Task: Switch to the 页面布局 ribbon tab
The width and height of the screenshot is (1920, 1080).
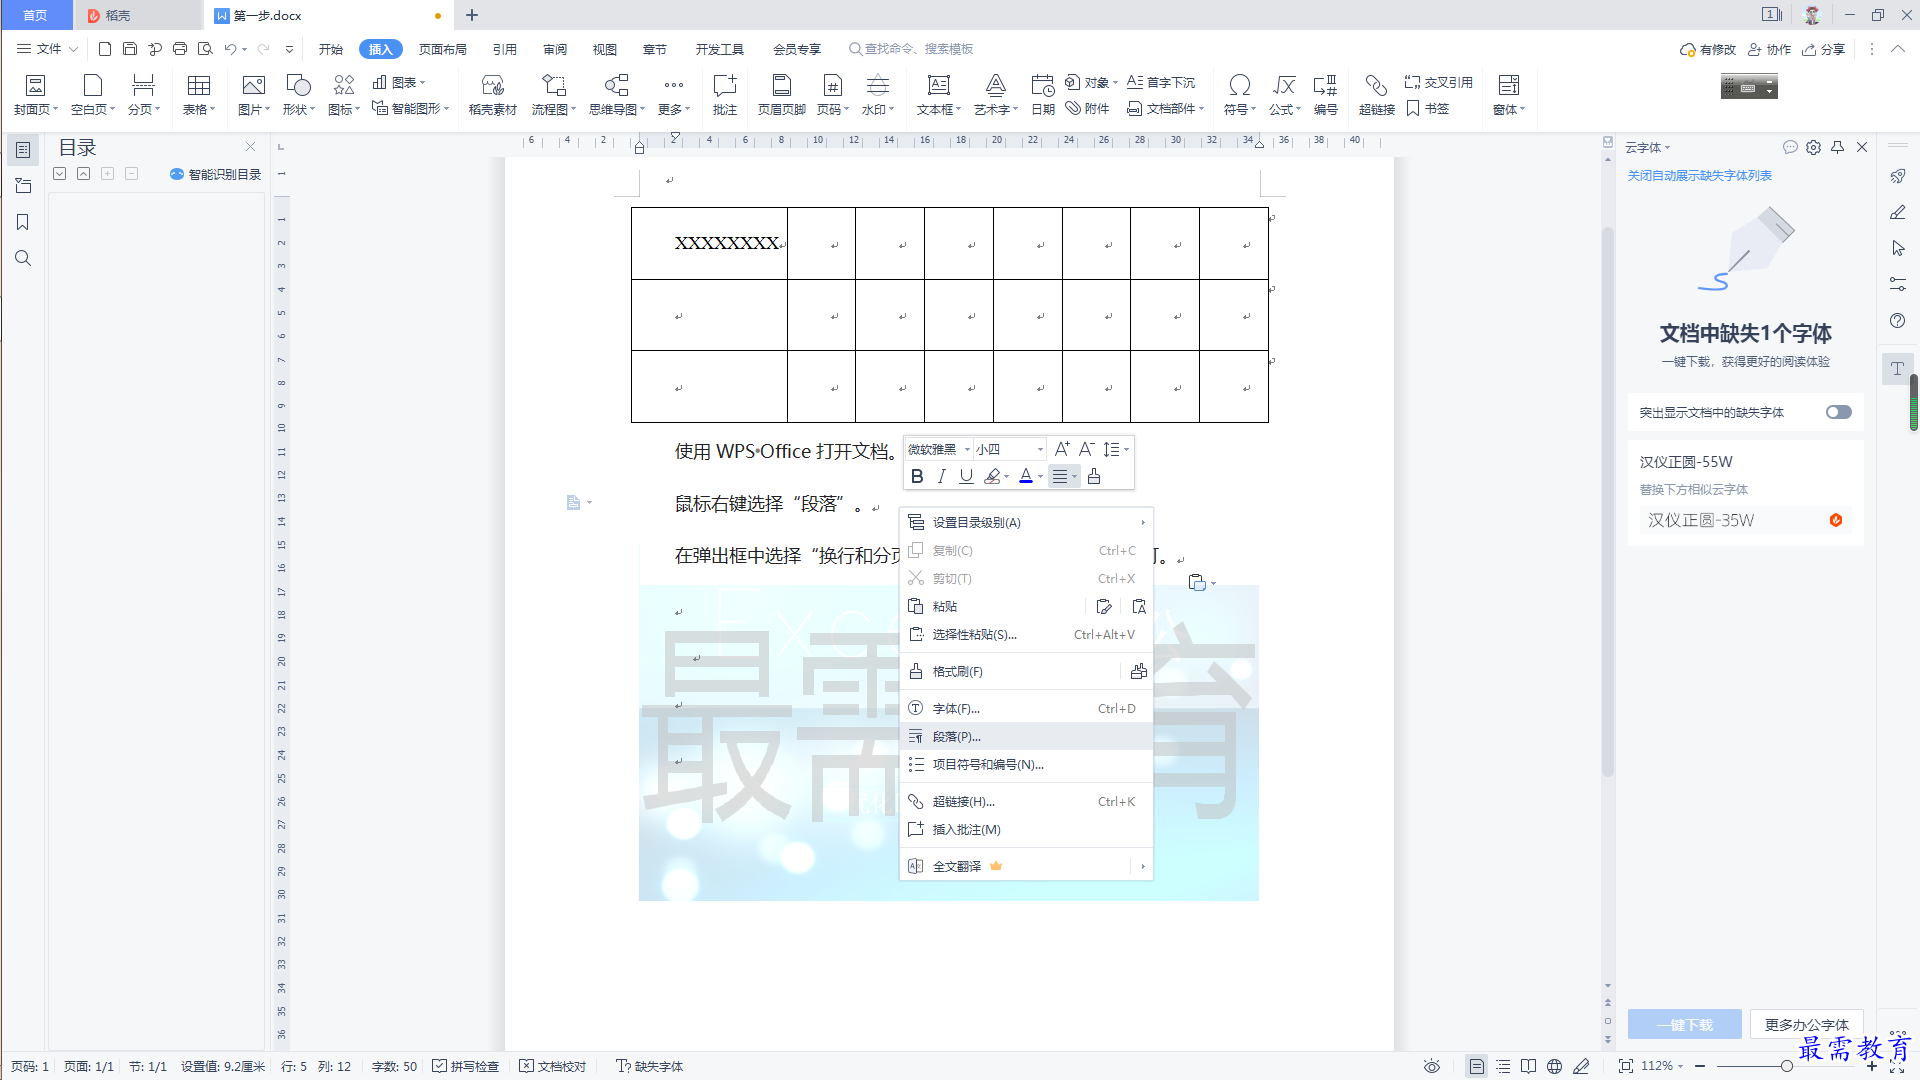Action: pos(442,49)
